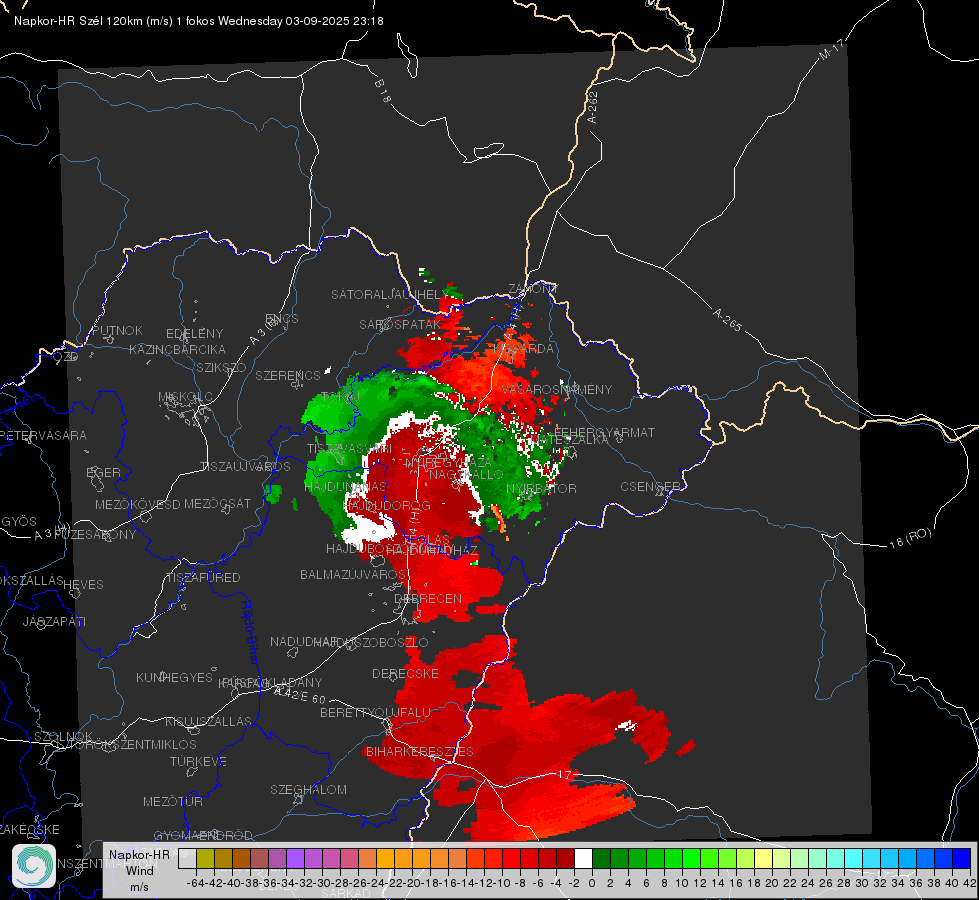Image resolution: width=979 pixels, height=900 pixels.
Task: Click the BERETTYÓÚJFALU town label
Action: point(375,712)
